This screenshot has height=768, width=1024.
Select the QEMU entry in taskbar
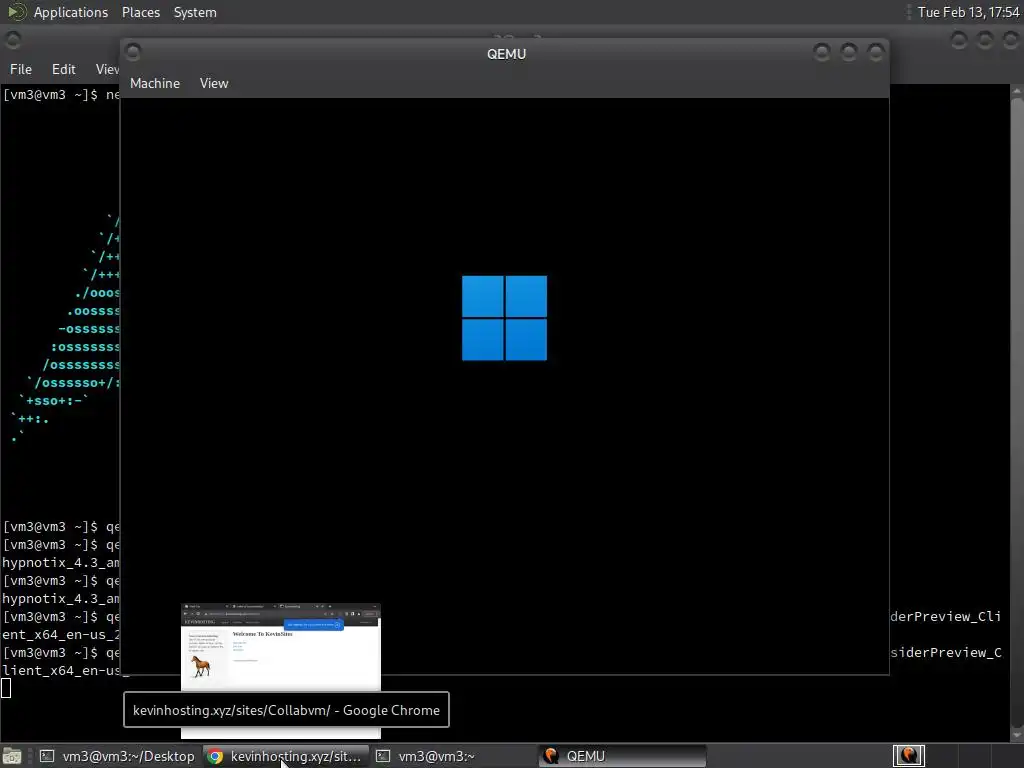[x=622, y=756]
